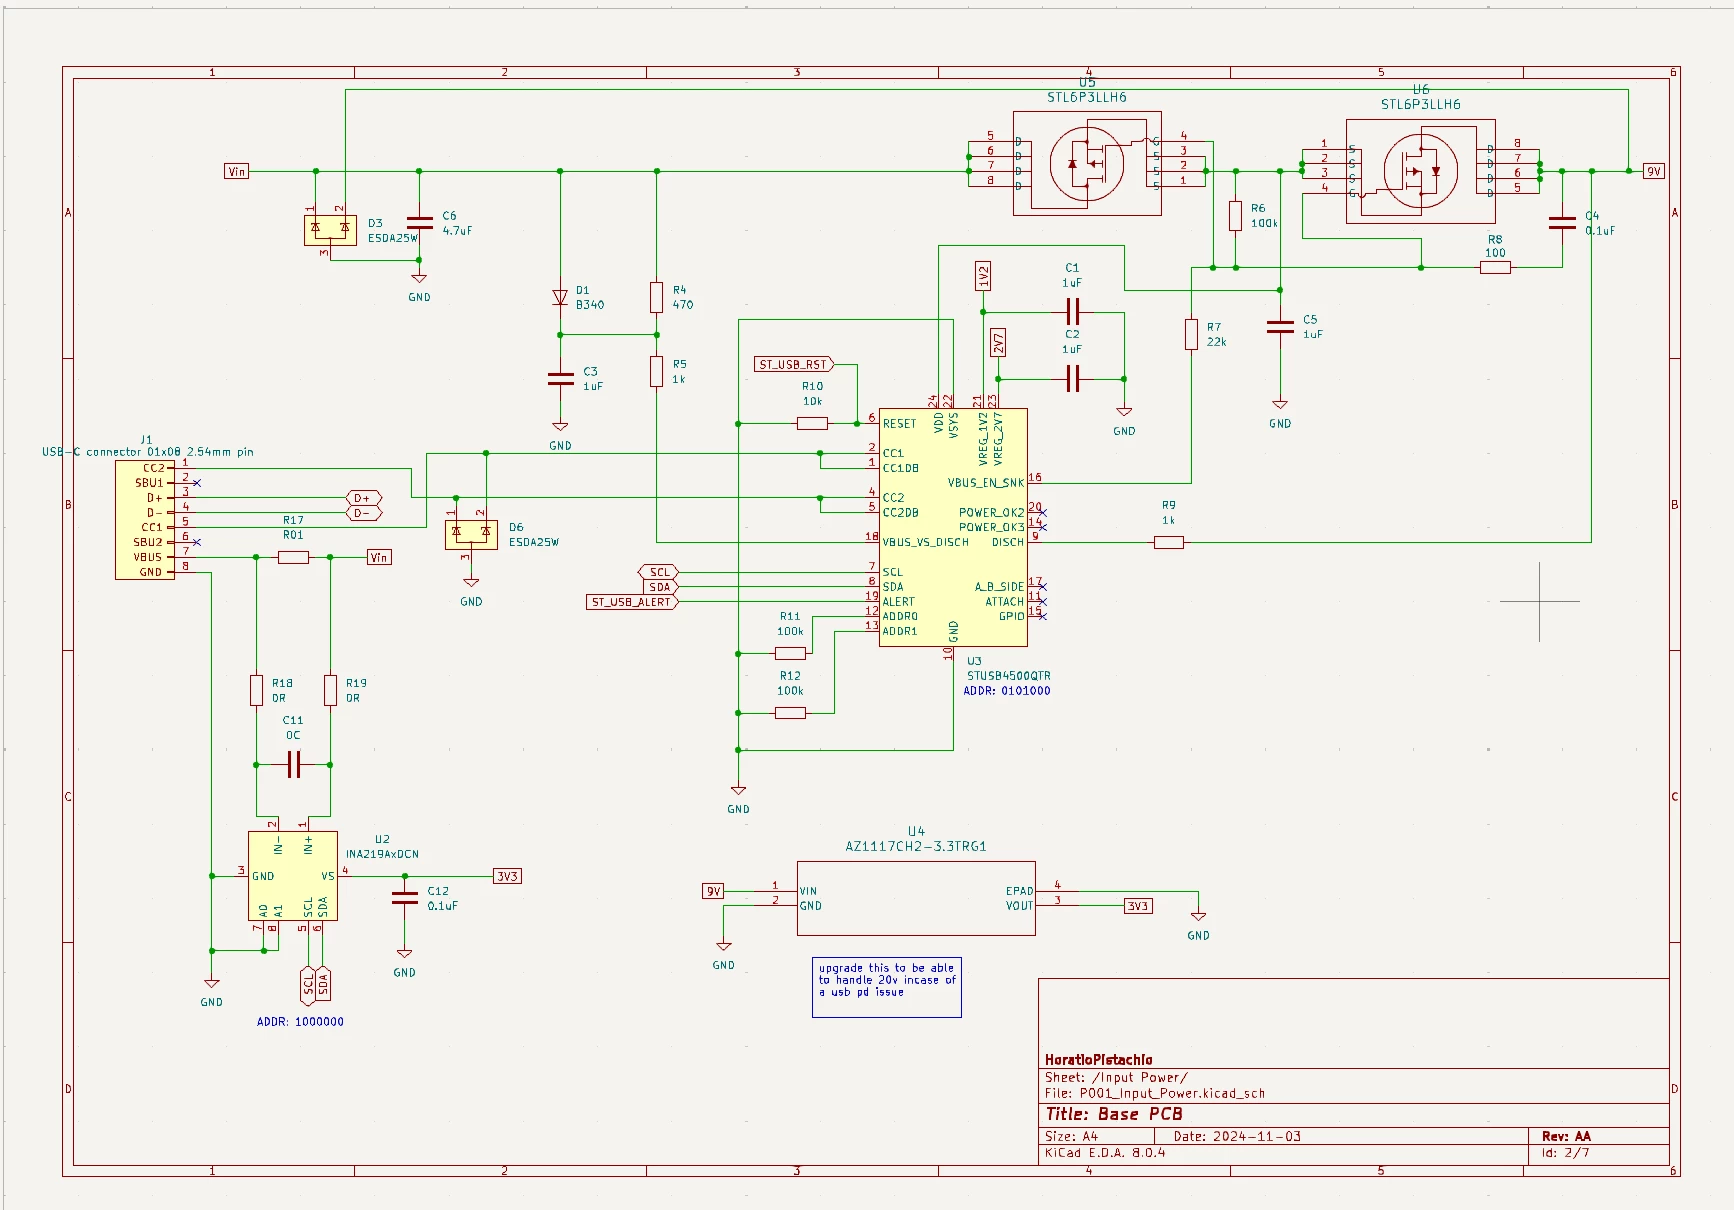The width and height of the screenshot is (1734, 1210).
Task: Click the 3V3 label next to U2
Action: click(x=508, y=876)
